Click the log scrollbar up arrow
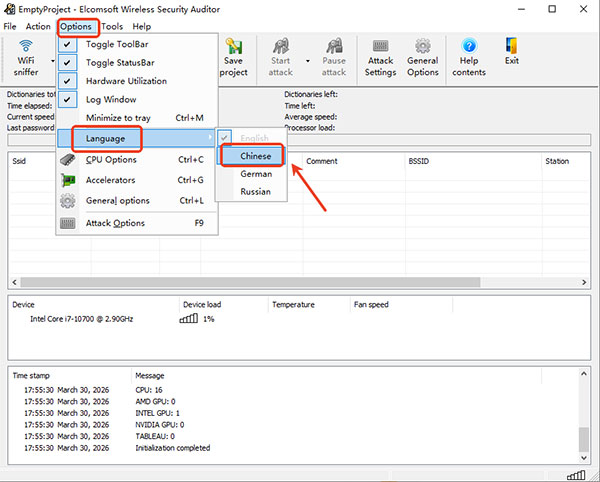This screenshot has width=600, height=482. click(584, 374)
